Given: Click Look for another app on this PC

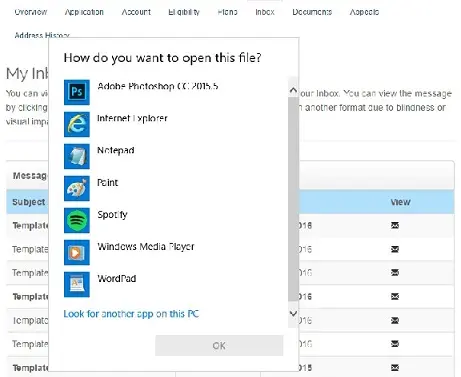Looking at the screenshot, I should (131, 314).
